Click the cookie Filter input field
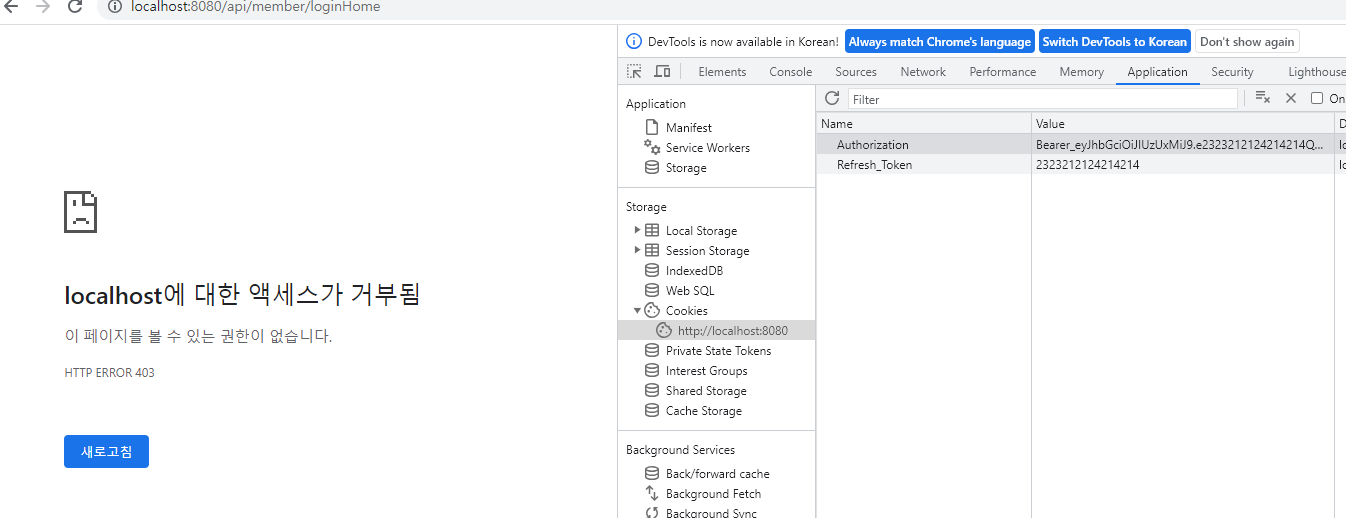Viewport: 1346px width, 518px height. click(1043, 99)
